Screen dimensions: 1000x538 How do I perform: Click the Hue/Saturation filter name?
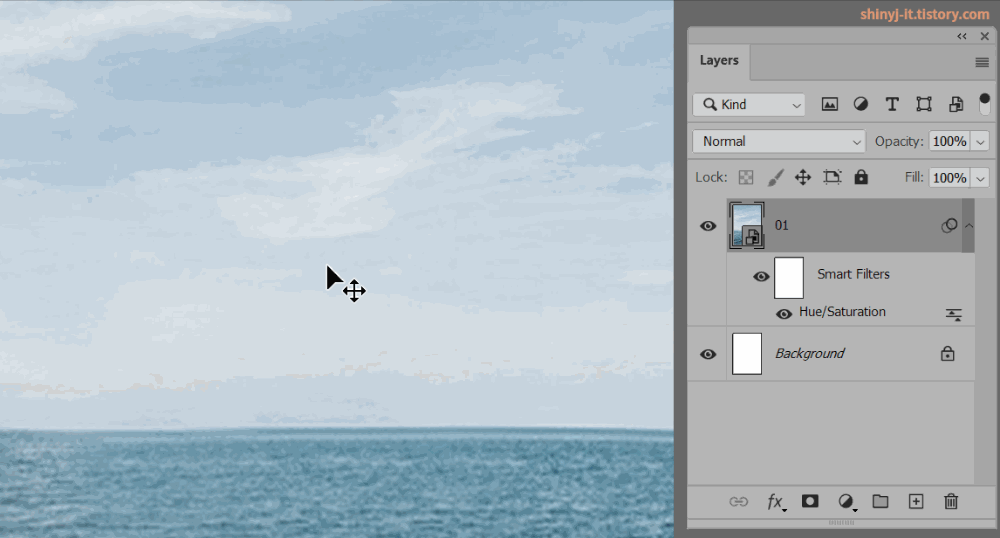(842, 312)
